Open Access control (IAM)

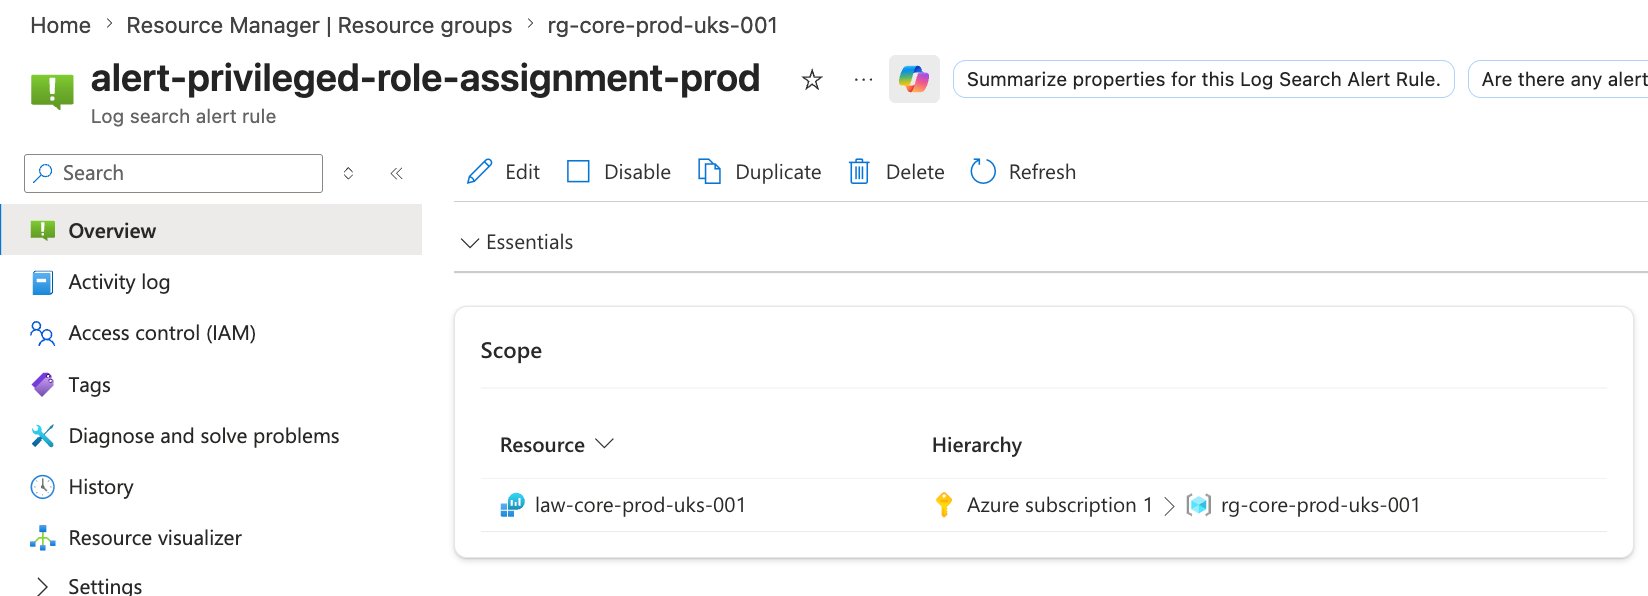point(162,333)
